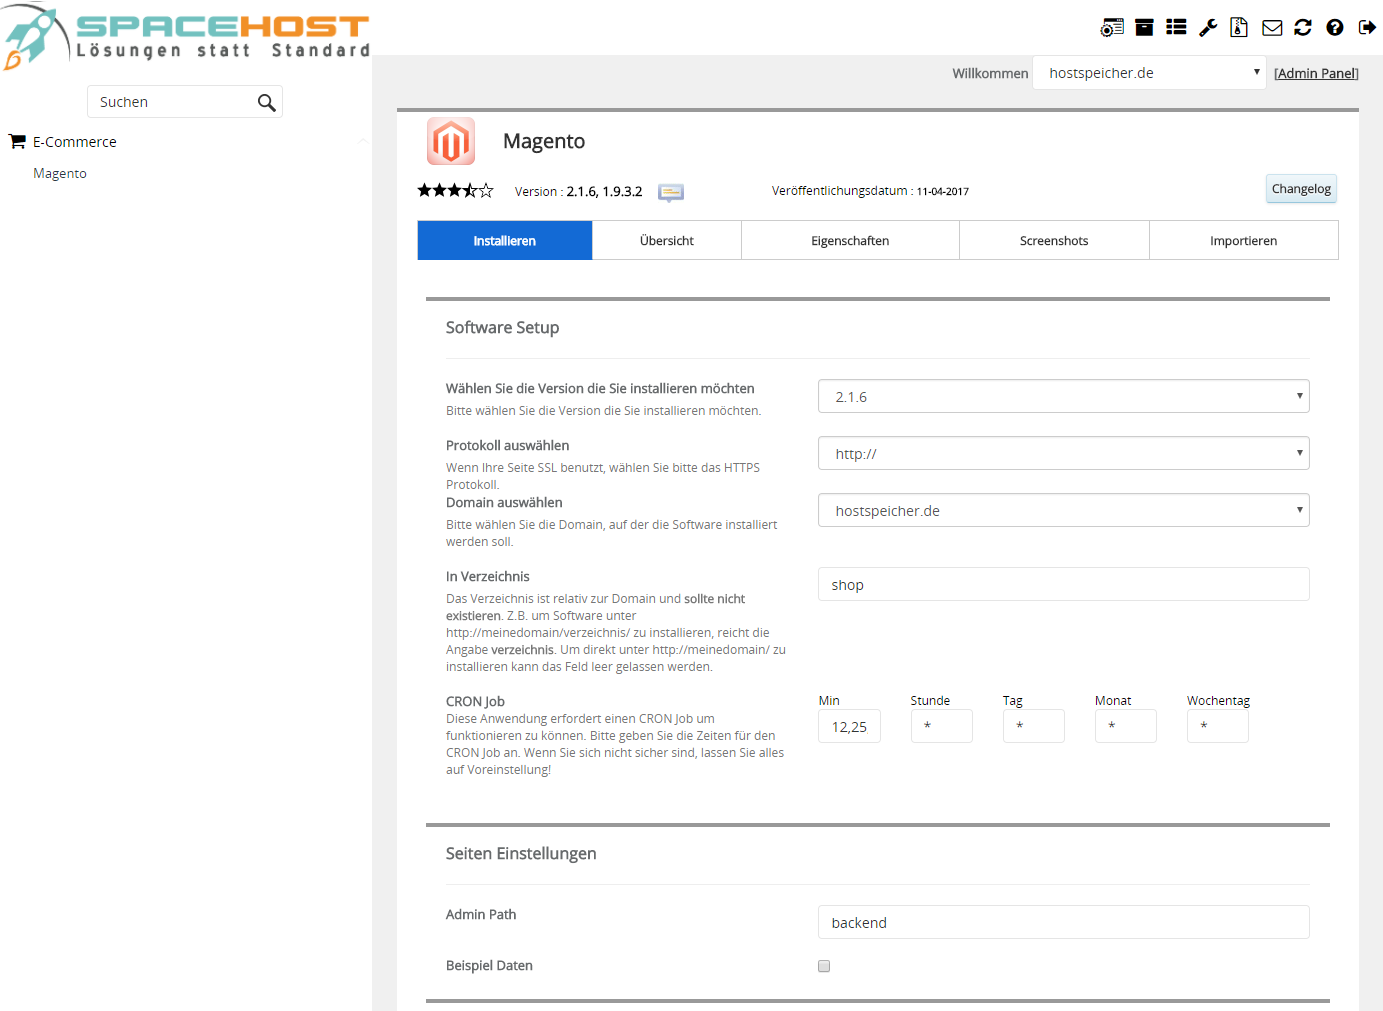Switch to the Importieren tab
1383x1011 pixels.
1244,241
